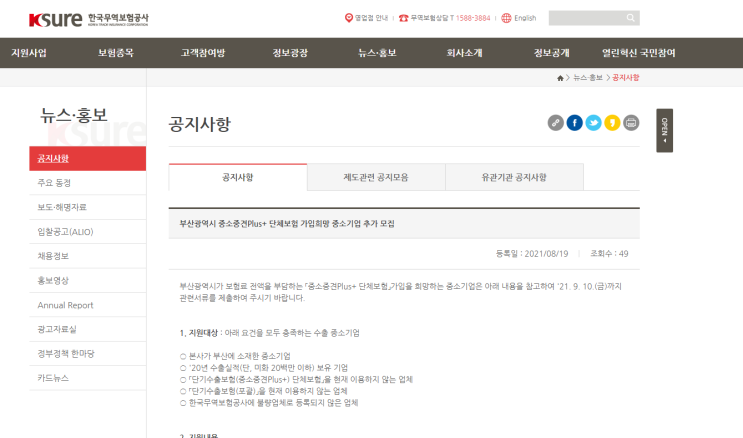Screen dimensions: 743x438
Task: Select the 공지사항 tab
Action: tap(238, 177)
